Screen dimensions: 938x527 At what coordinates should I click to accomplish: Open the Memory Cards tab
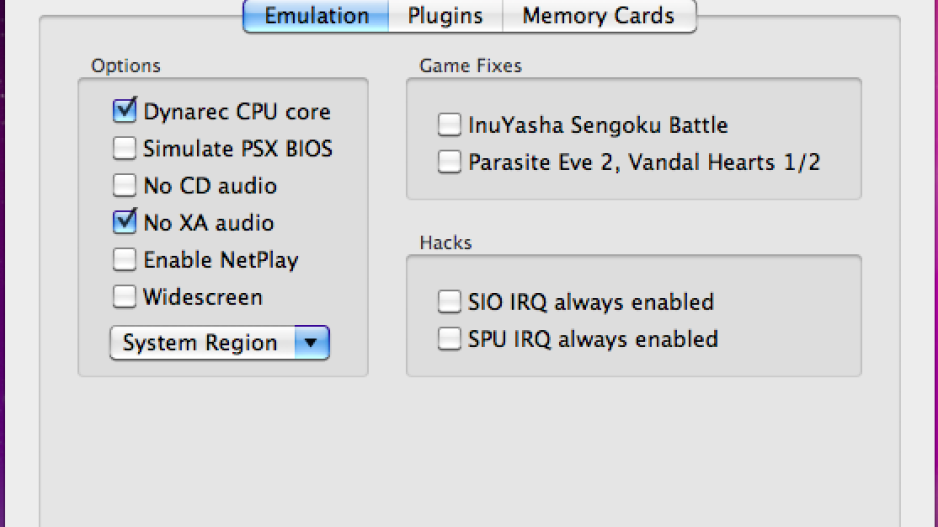tap(599, 16)
